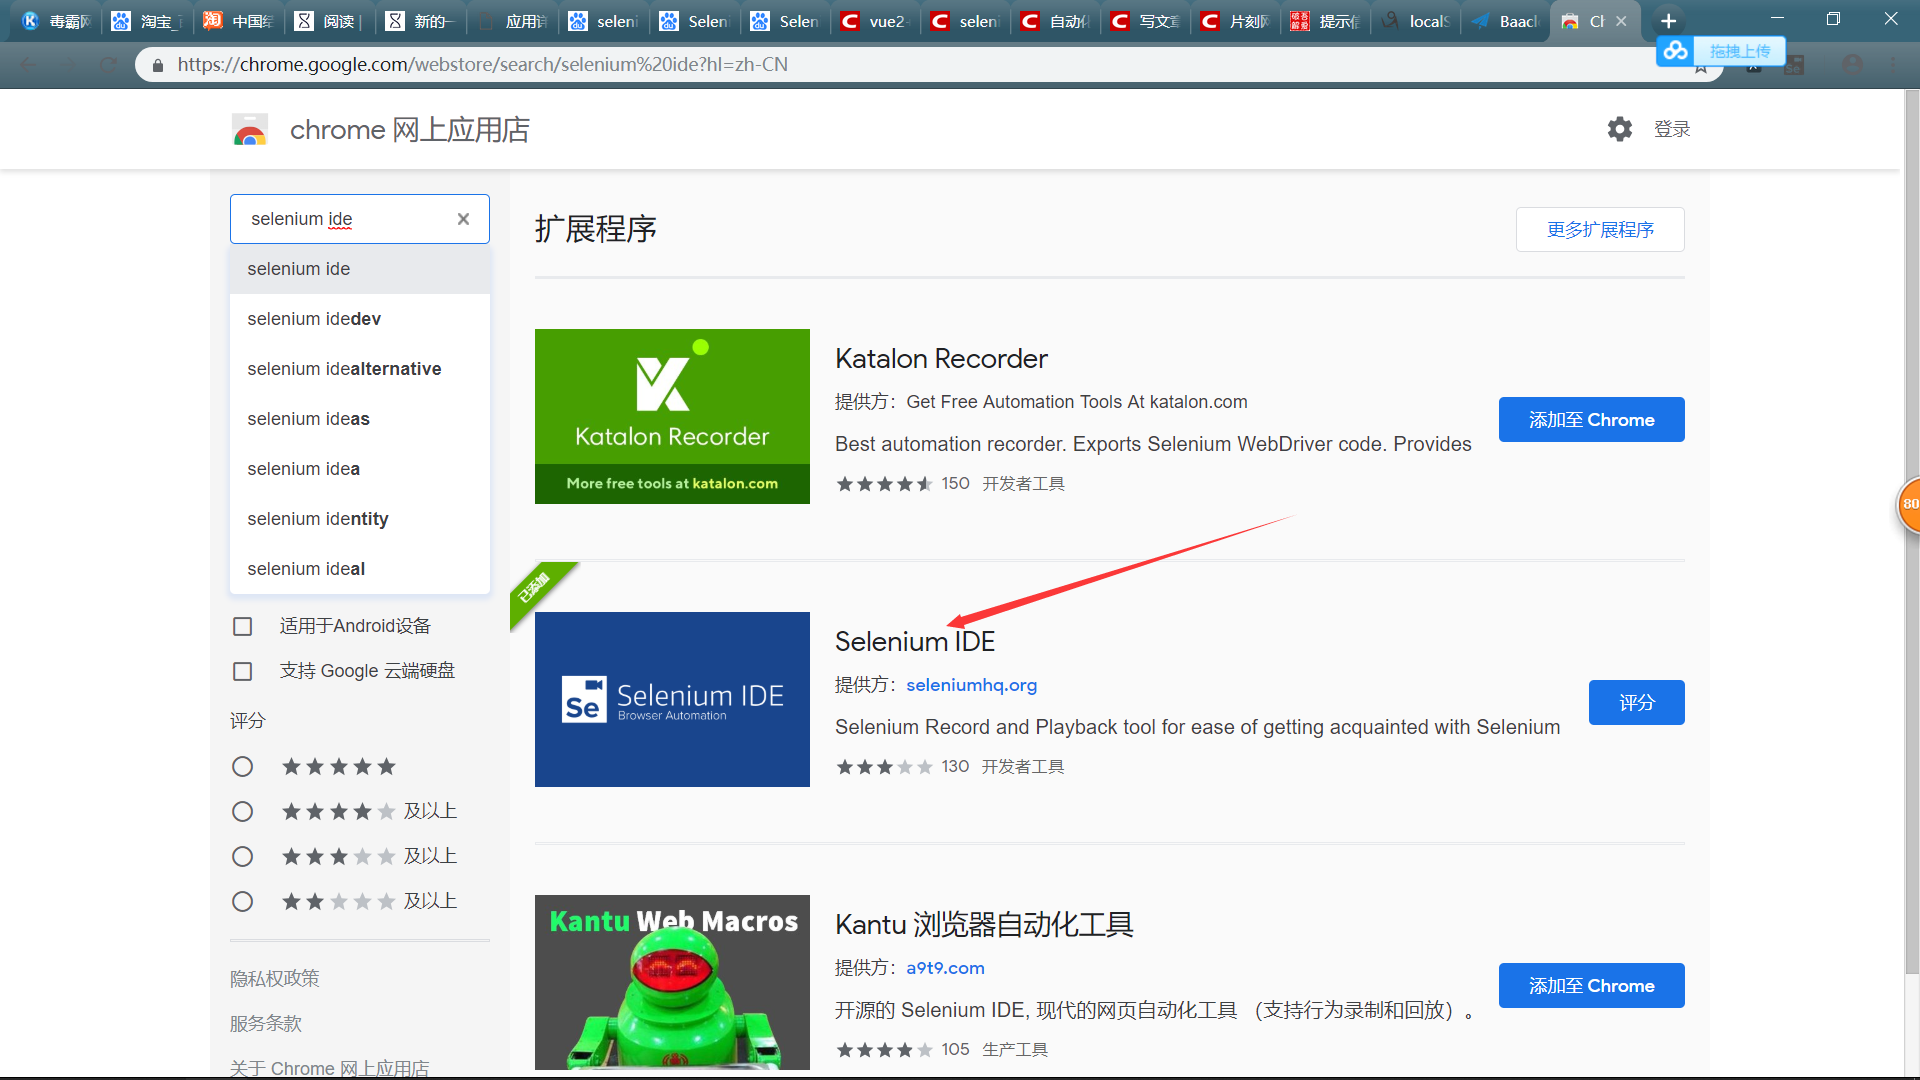The image size is (1920, 1080).
Task: Switch to the vue2 browser tab
Action: pyautogui.click(x=874, y=21)
